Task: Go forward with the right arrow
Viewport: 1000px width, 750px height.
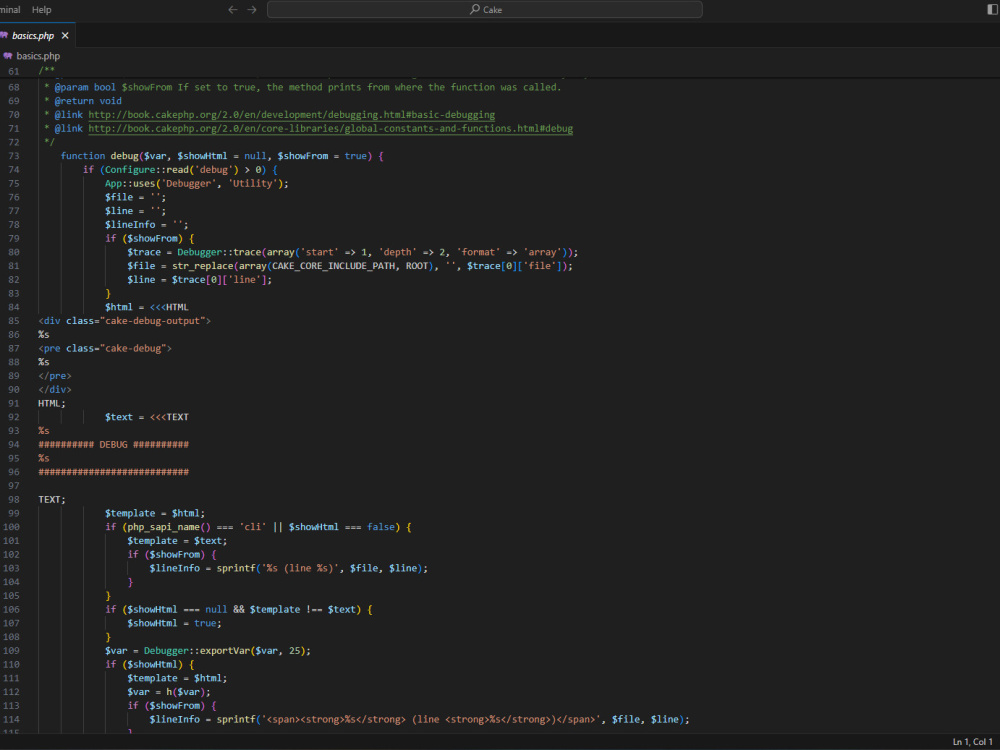Action: coord(252,10)
